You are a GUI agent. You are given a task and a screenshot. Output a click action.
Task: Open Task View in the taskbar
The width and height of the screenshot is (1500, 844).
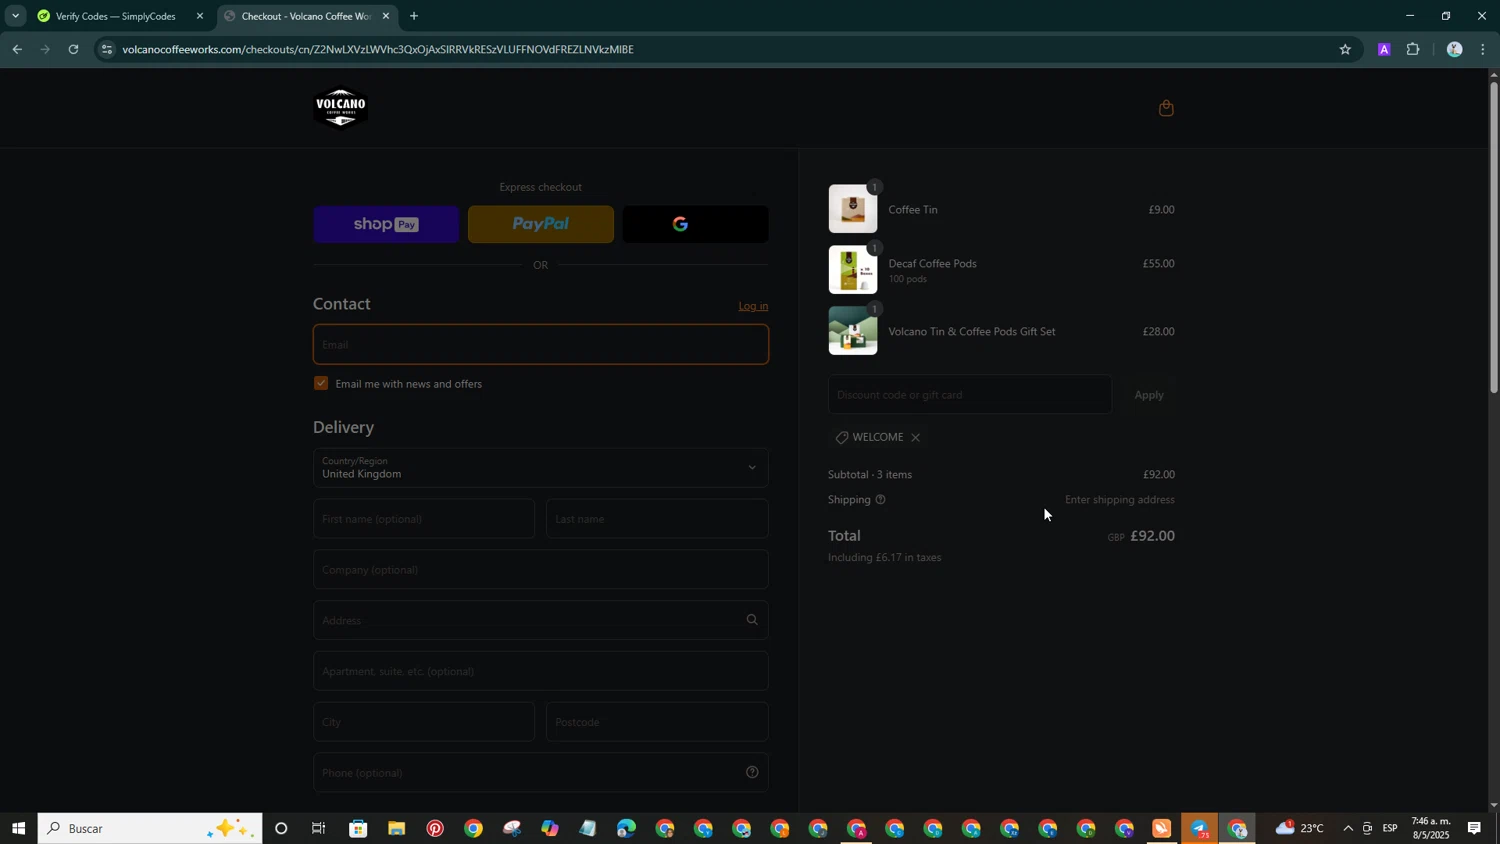[319, 828]
